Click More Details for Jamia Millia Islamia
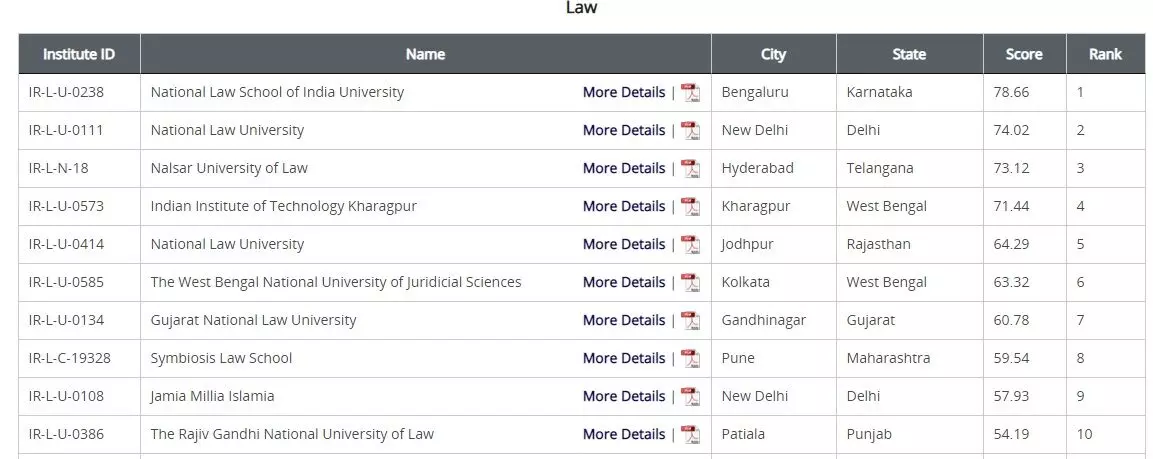The width and height of the screenshot is (1153, 459). (x=624, y=396)
